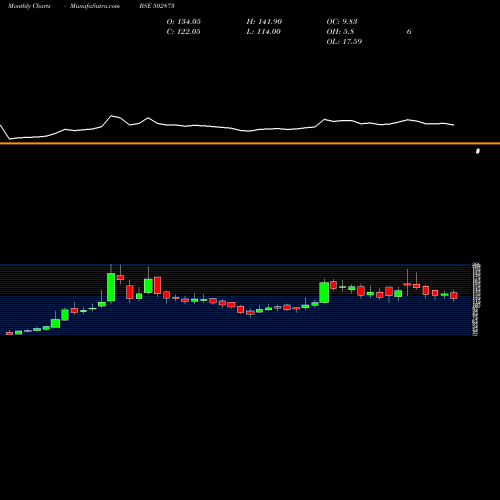The width and height of the screenshot is (500, 500).
Task: Click the tallest green candle near chart peak
Action: (x=111, y=287)
